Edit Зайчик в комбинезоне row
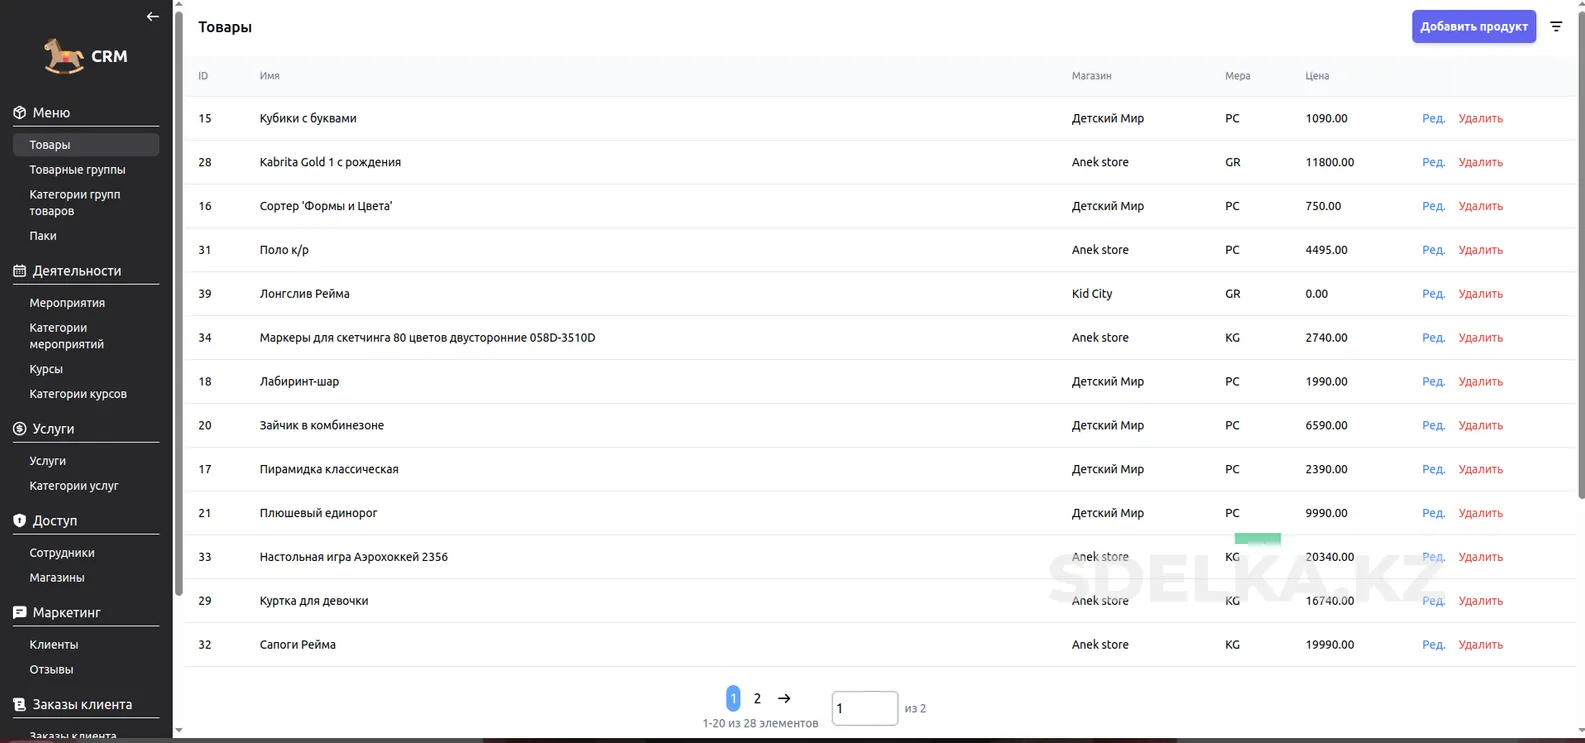Image resolution: width=1585 pixels, height=743 pixels. (1433, 426)
